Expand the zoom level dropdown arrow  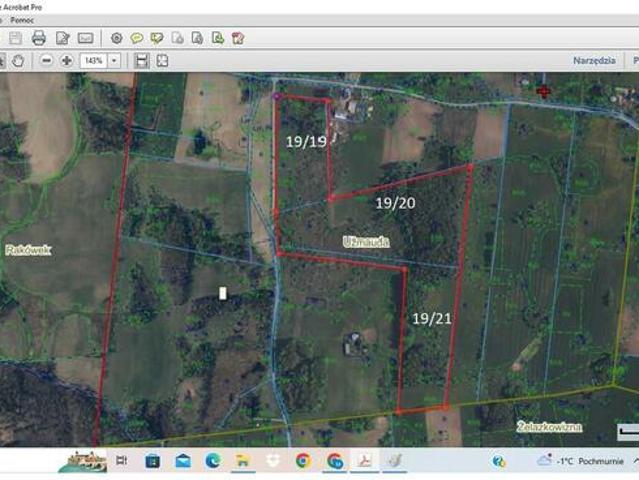114,61
